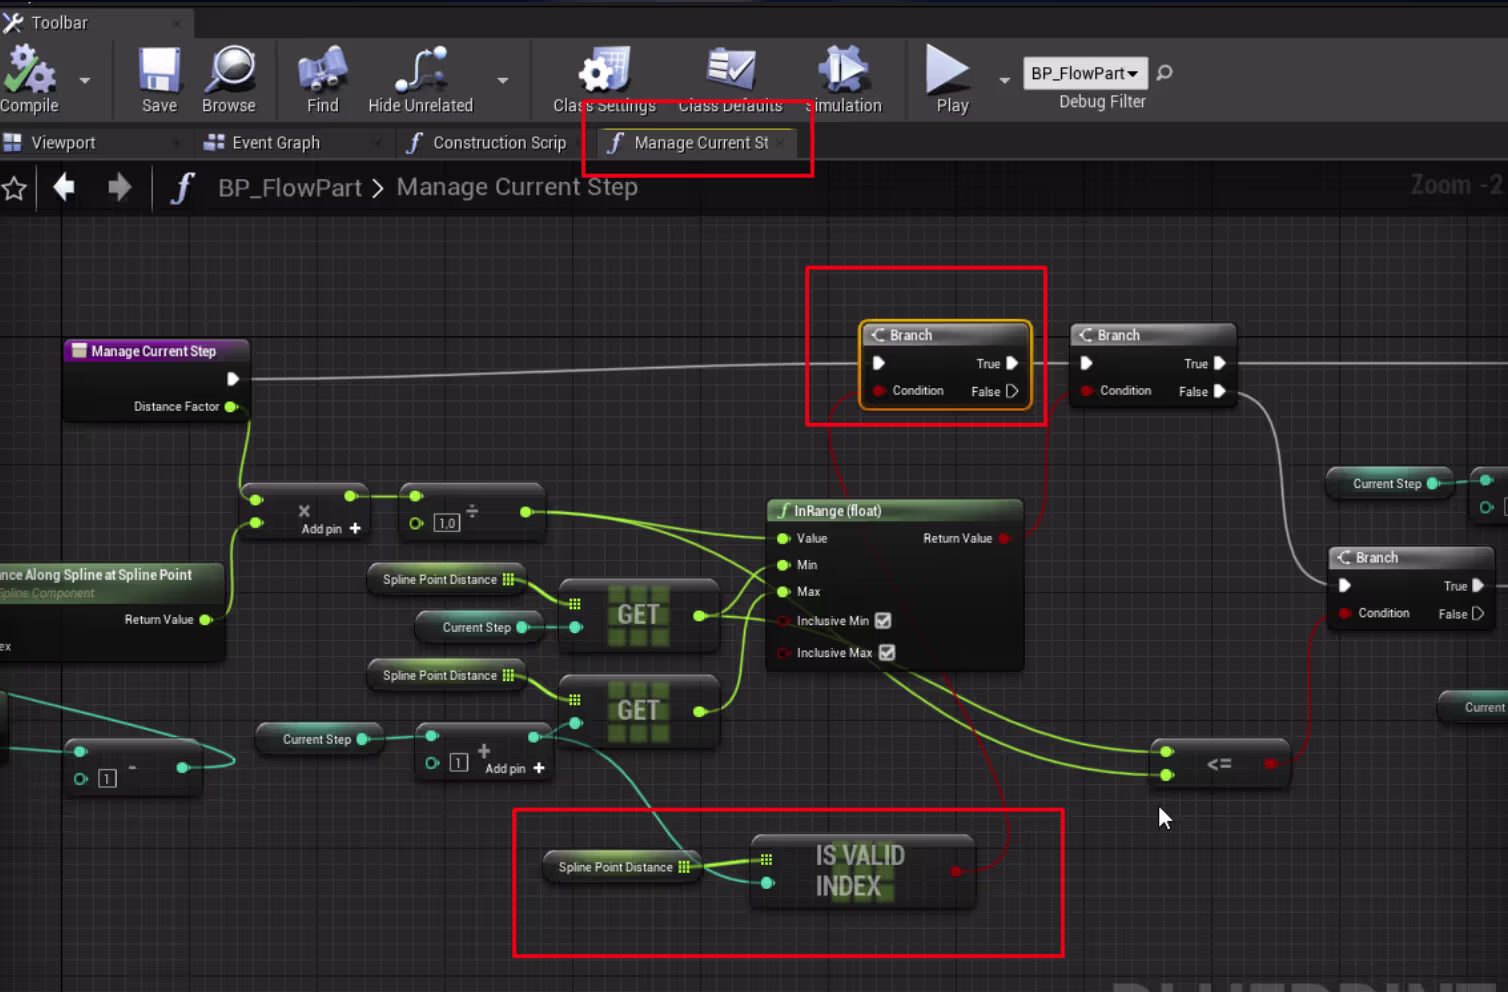Click the favorite star icon in the graph bar
The image size is (1508, 992).
pos(14,188)
